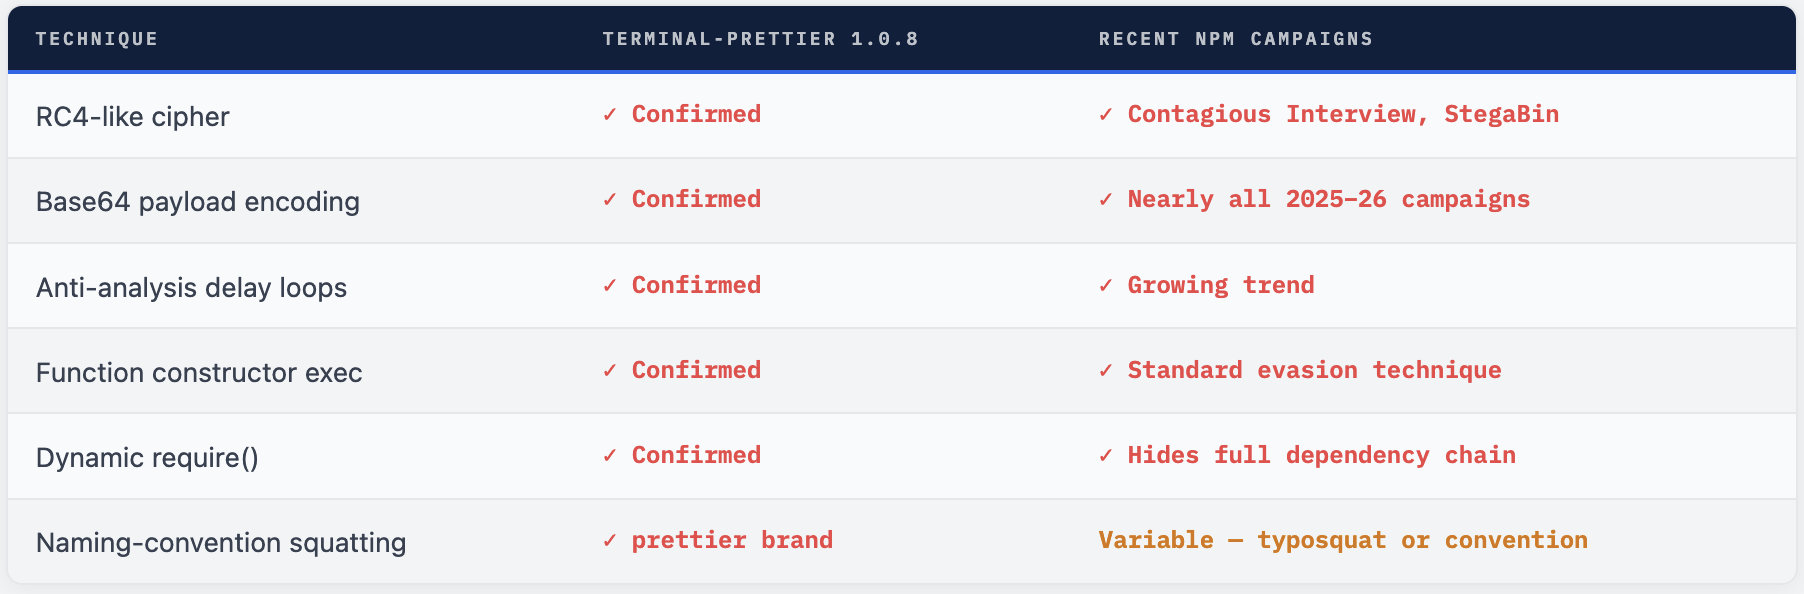Click the checkmark before Standard evasion technique
Viewport: 1804px width, 594px height.
1105,371
